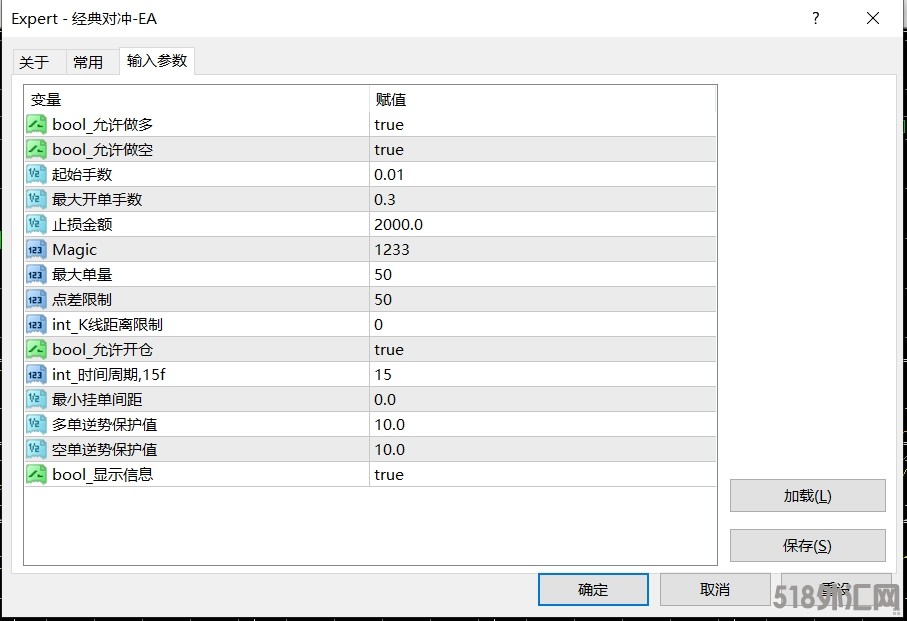Screen dimensions: 907x621
Task: Click the icon beside 空单逆势保护值
Action: click(36, 449)
